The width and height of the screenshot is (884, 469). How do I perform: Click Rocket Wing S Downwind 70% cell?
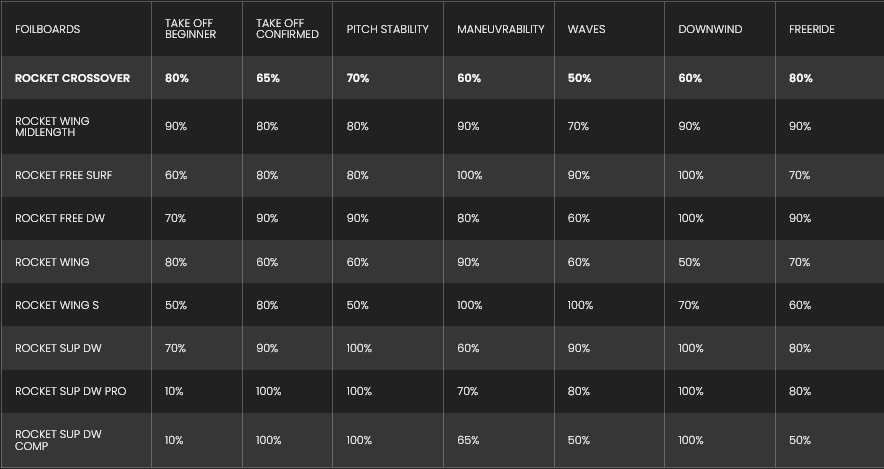click(688, 305)
